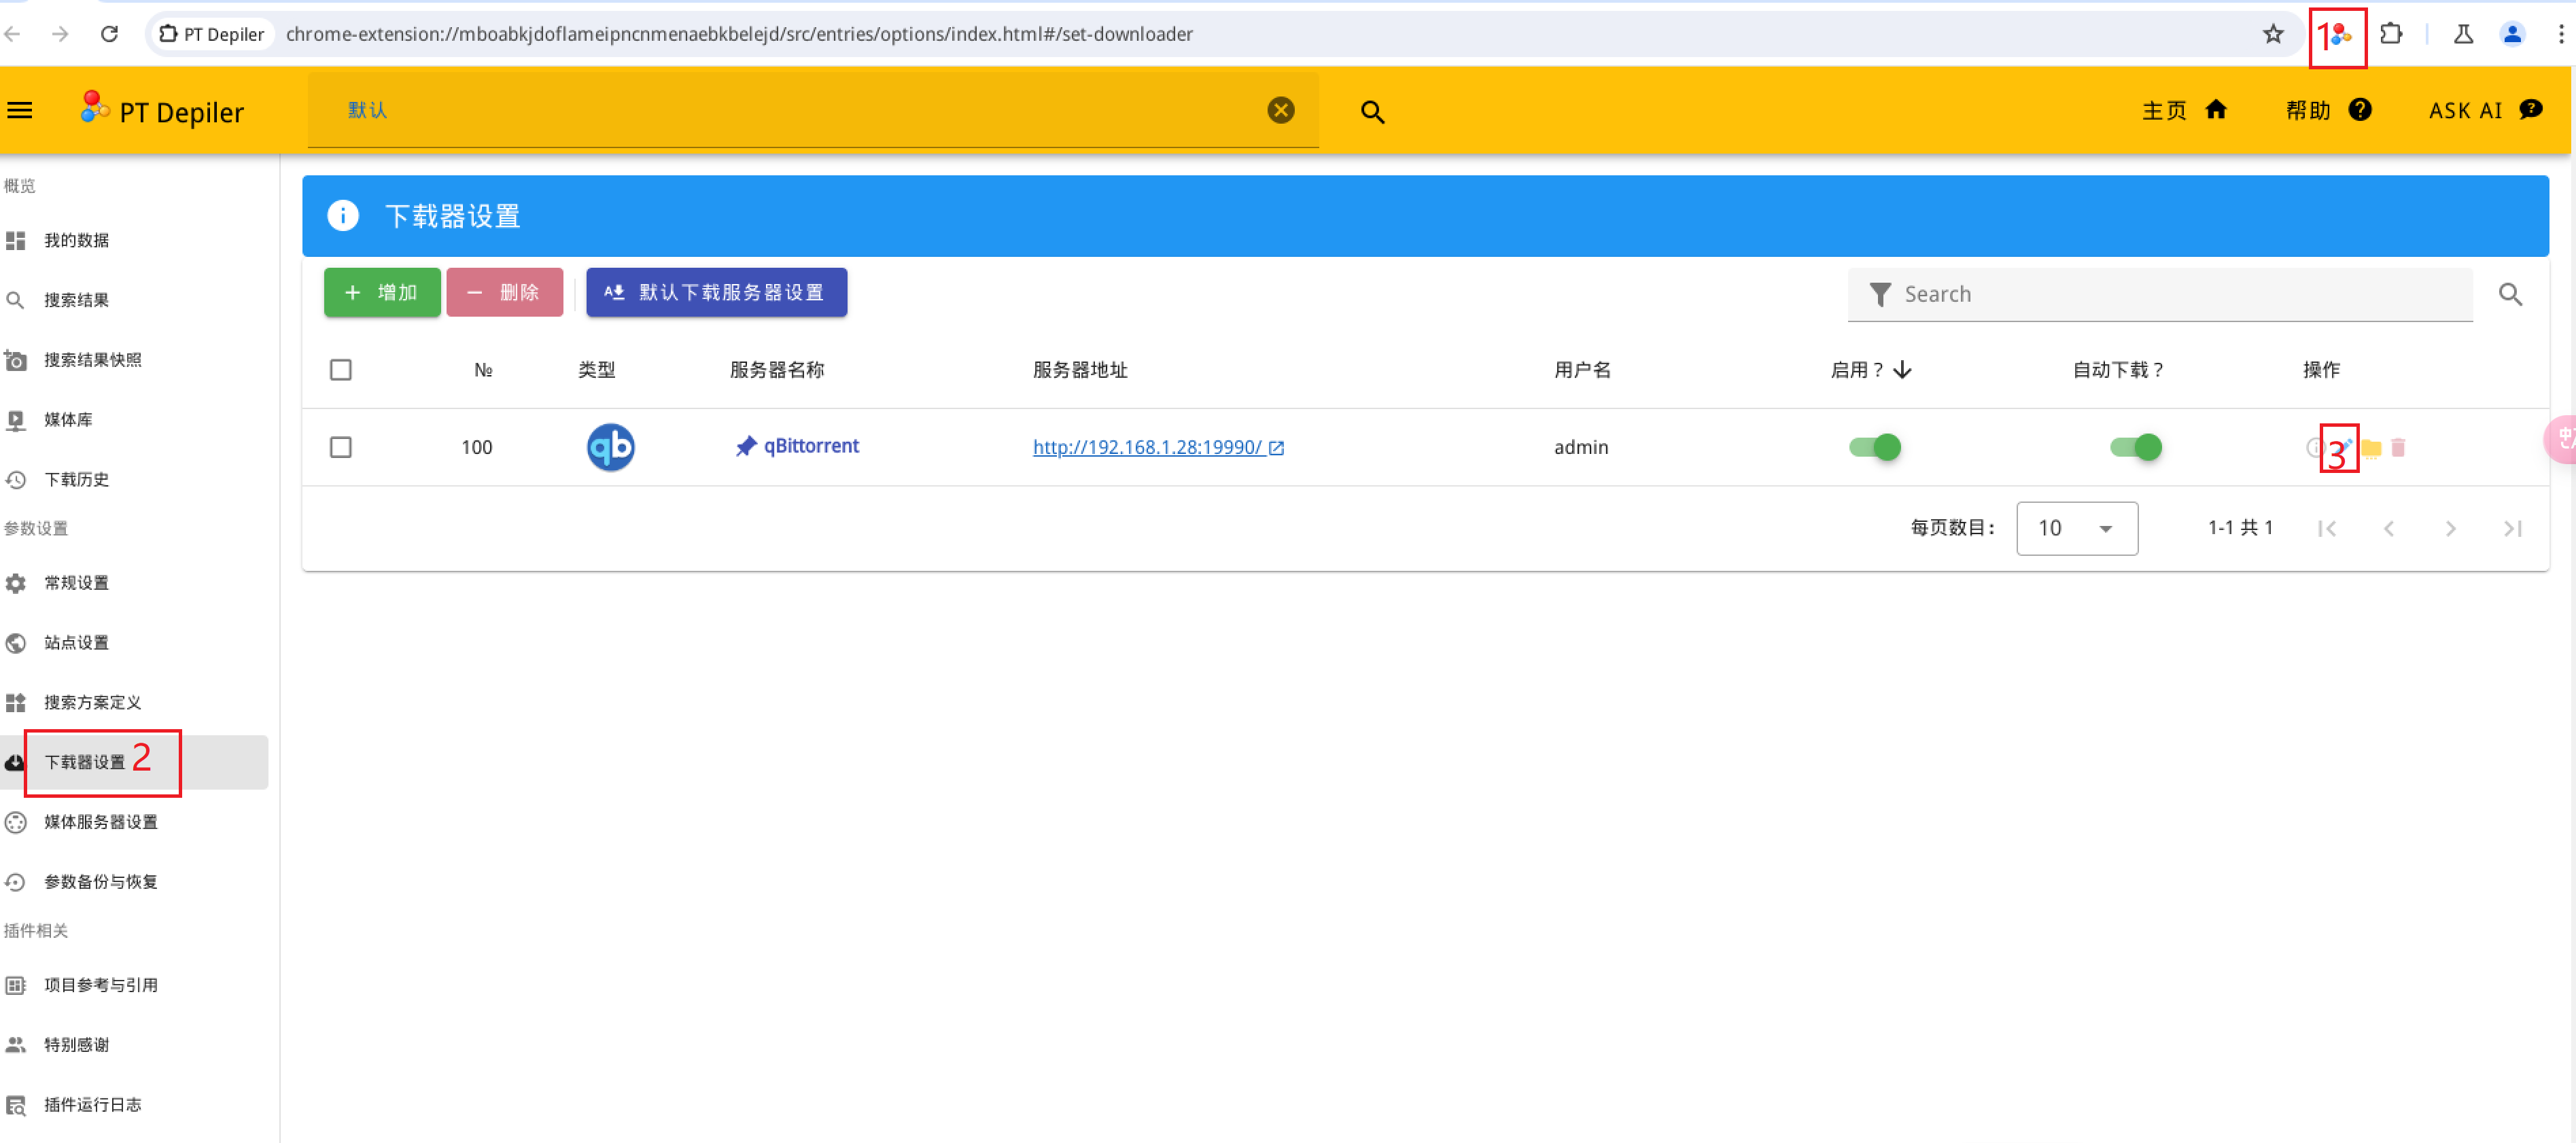Check the qBittorrent row checkbox
The width and height of the screenshot is (2576, 1143).
[340, 447]
